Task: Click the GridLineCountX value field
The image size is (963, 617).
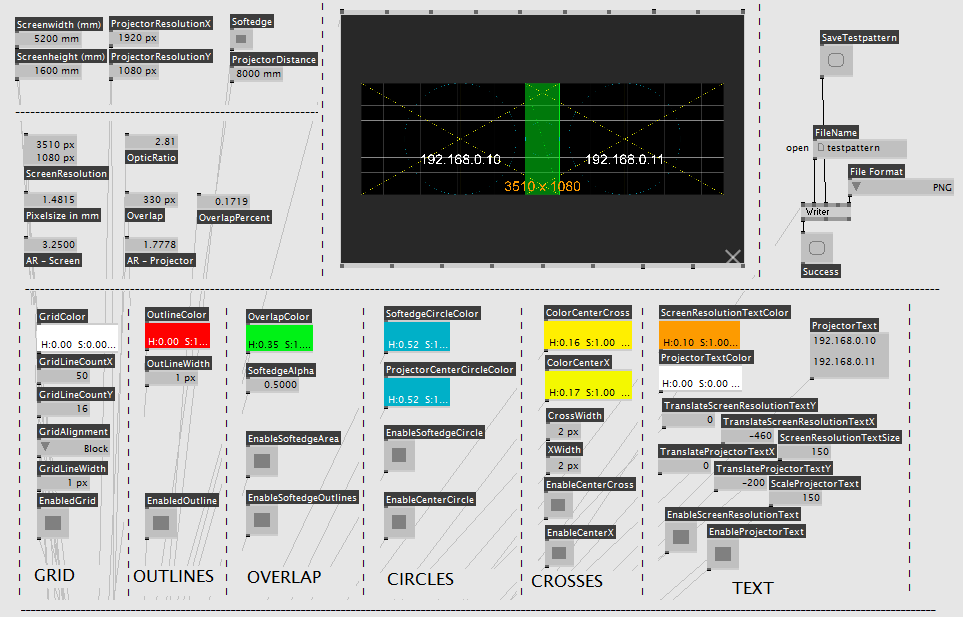Action: pos(76,376)
